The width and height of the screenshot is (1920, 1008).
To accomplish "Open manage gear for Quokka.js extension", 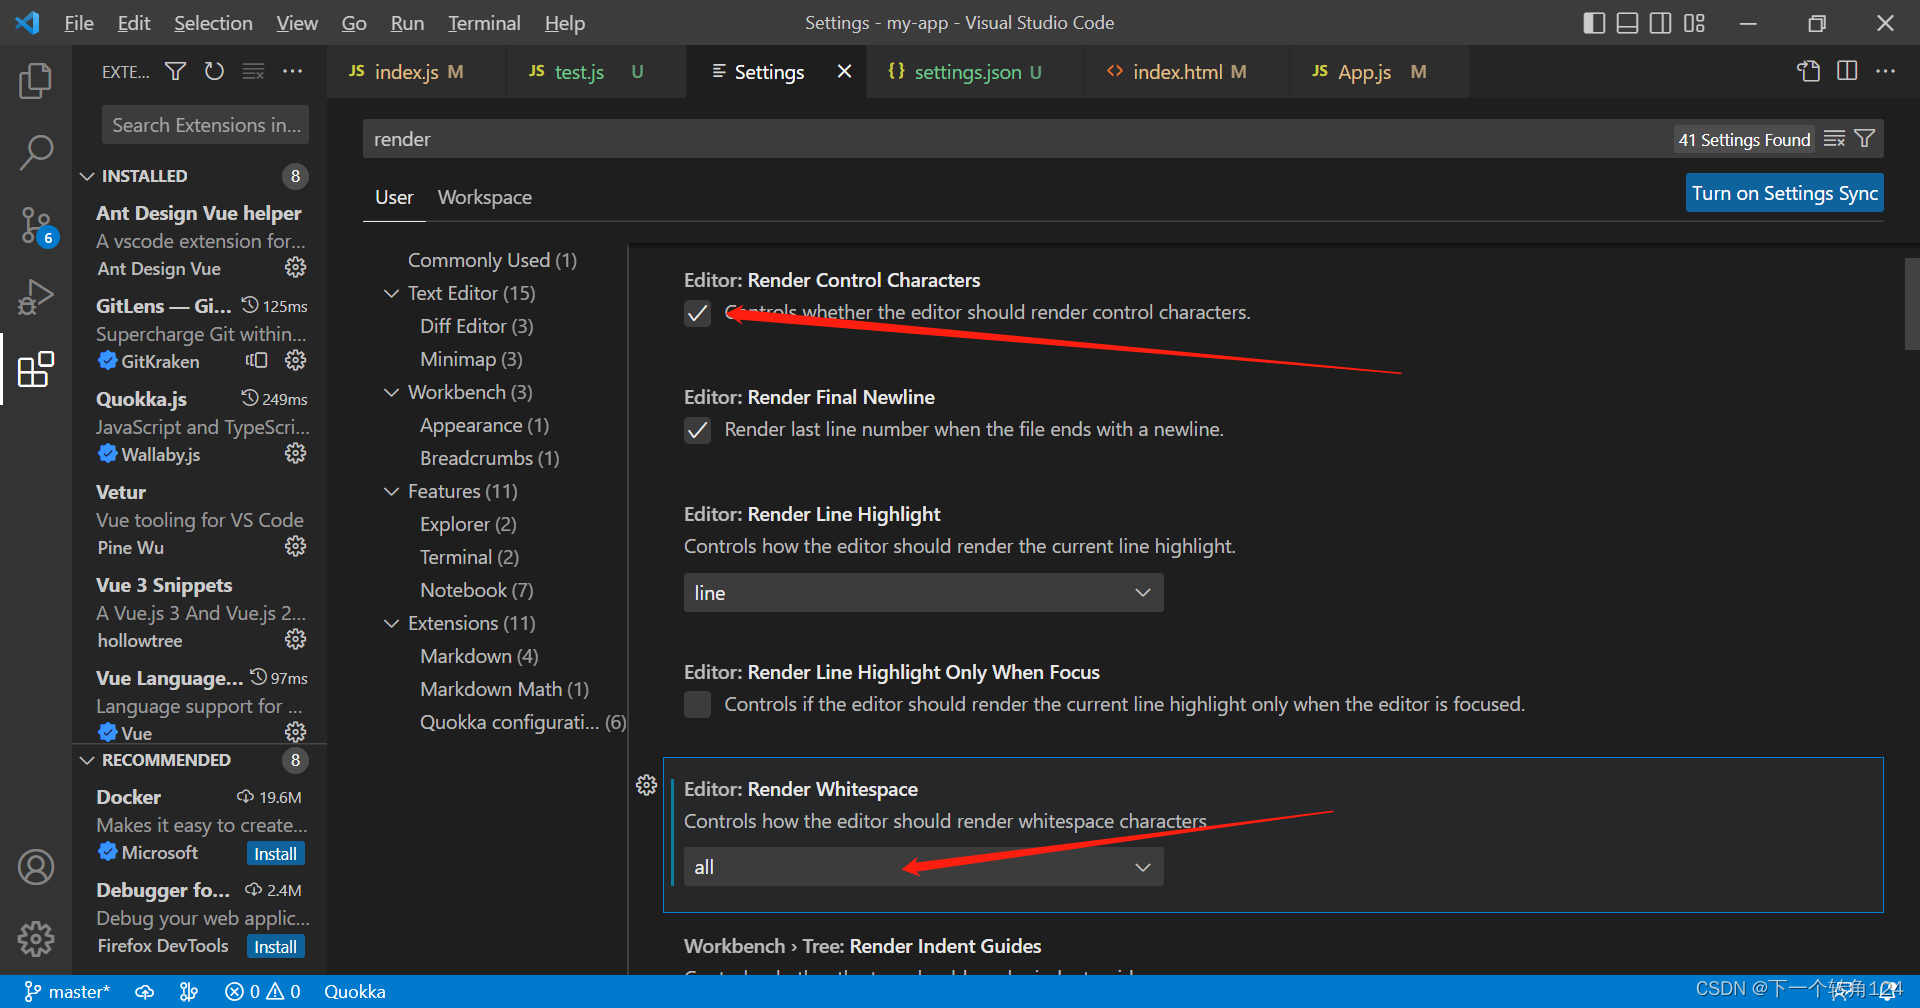I will (x=295, y=453).
